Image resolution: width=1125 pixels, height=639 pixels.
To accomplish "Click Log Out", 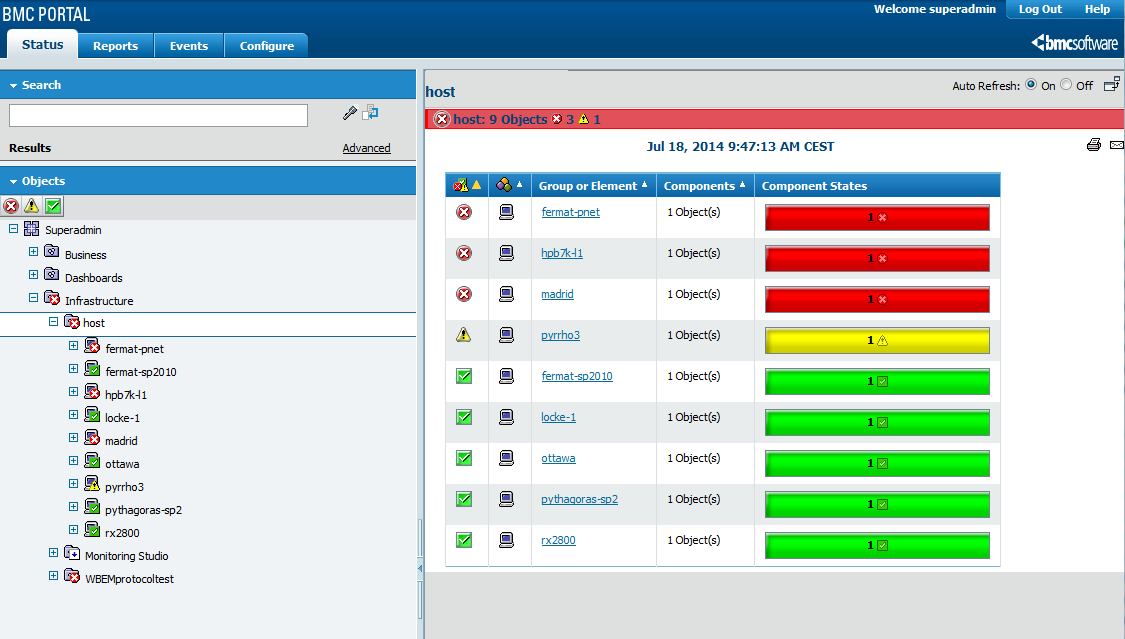I will (1040, 9).
